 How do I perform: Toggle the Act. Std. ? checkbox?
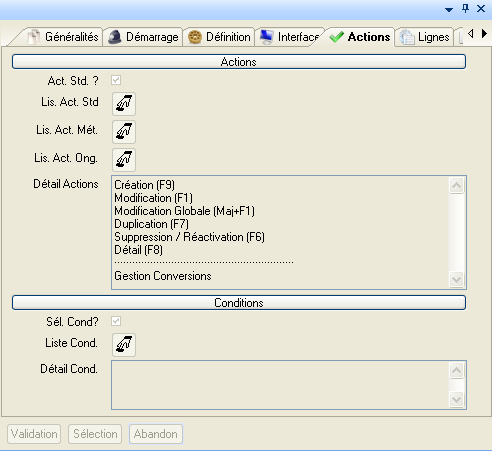[x=116, y=80]
